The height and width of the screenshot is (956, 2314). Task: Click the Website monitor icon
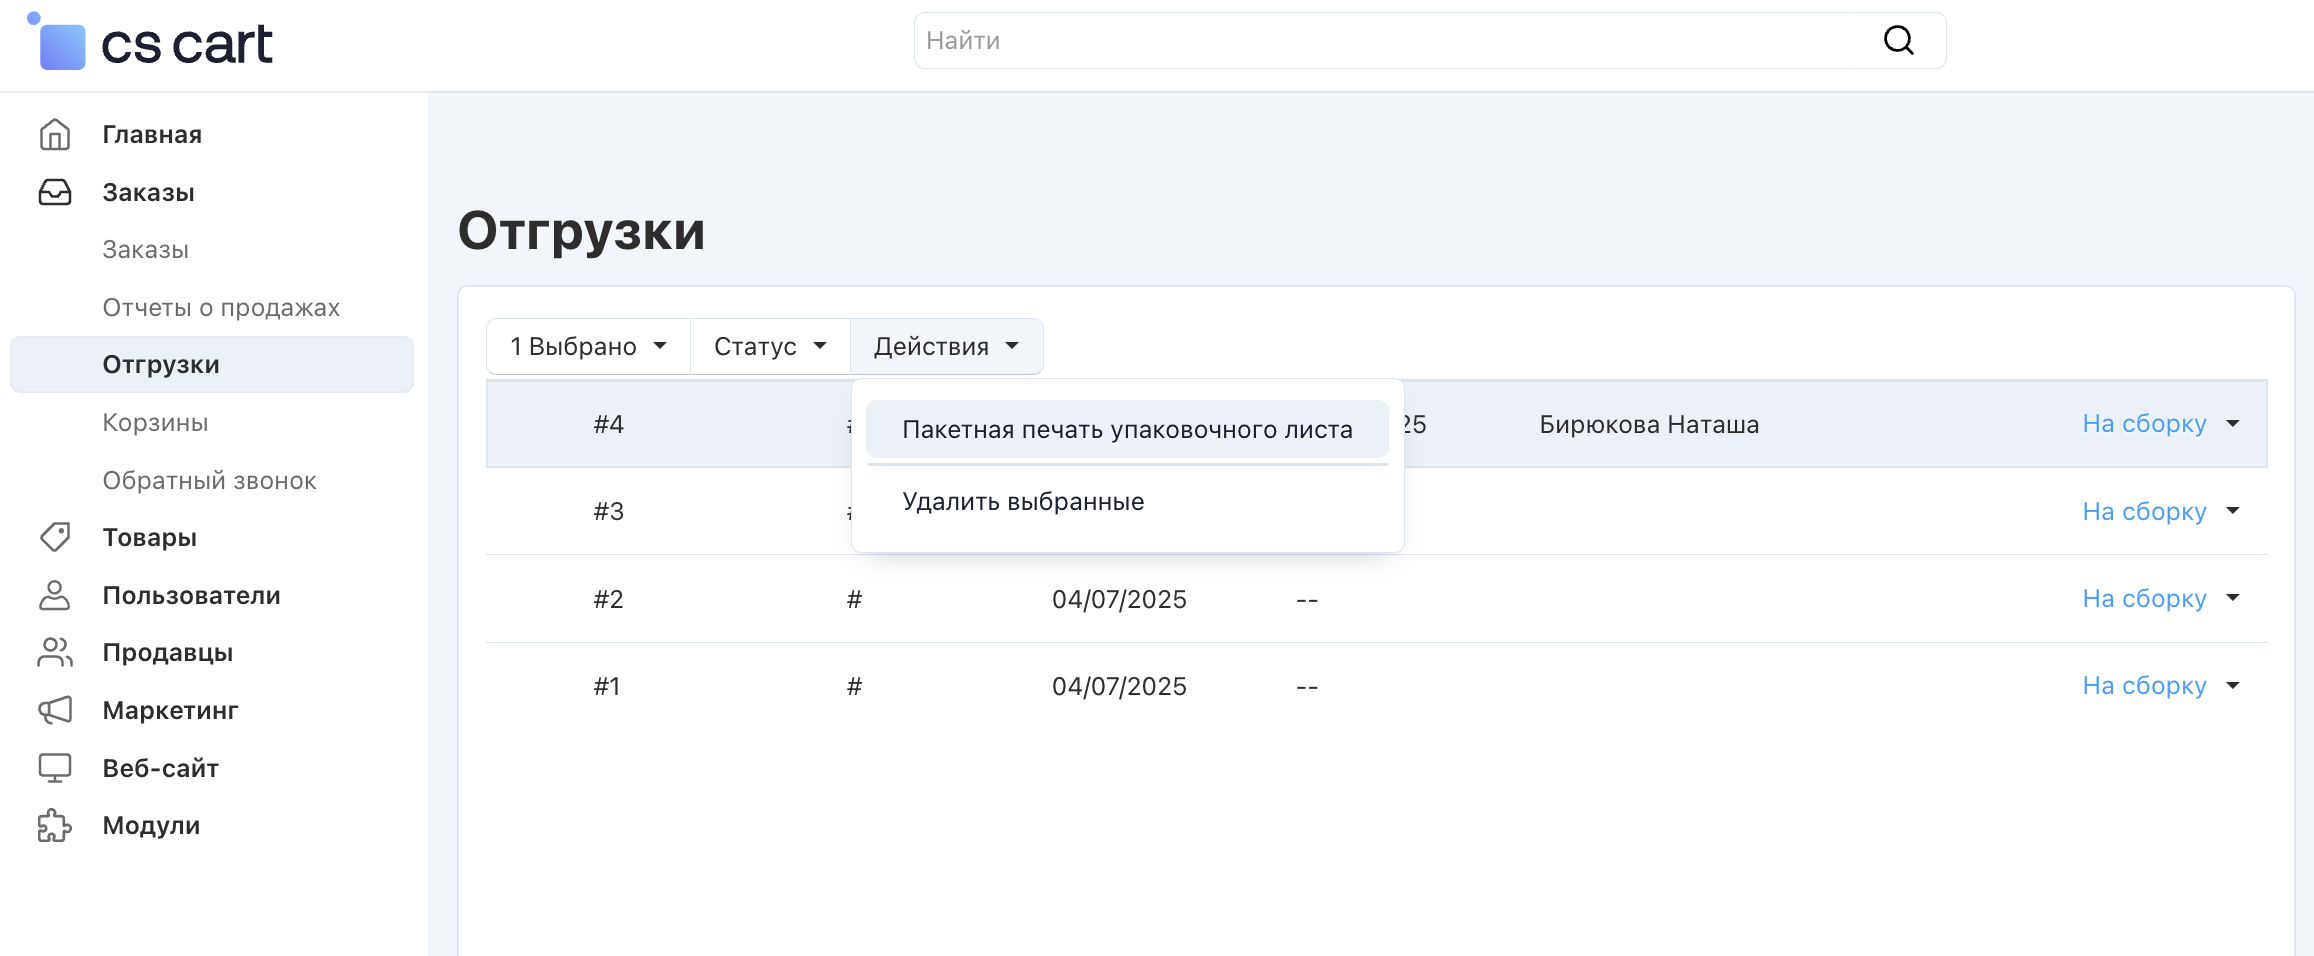55,768
